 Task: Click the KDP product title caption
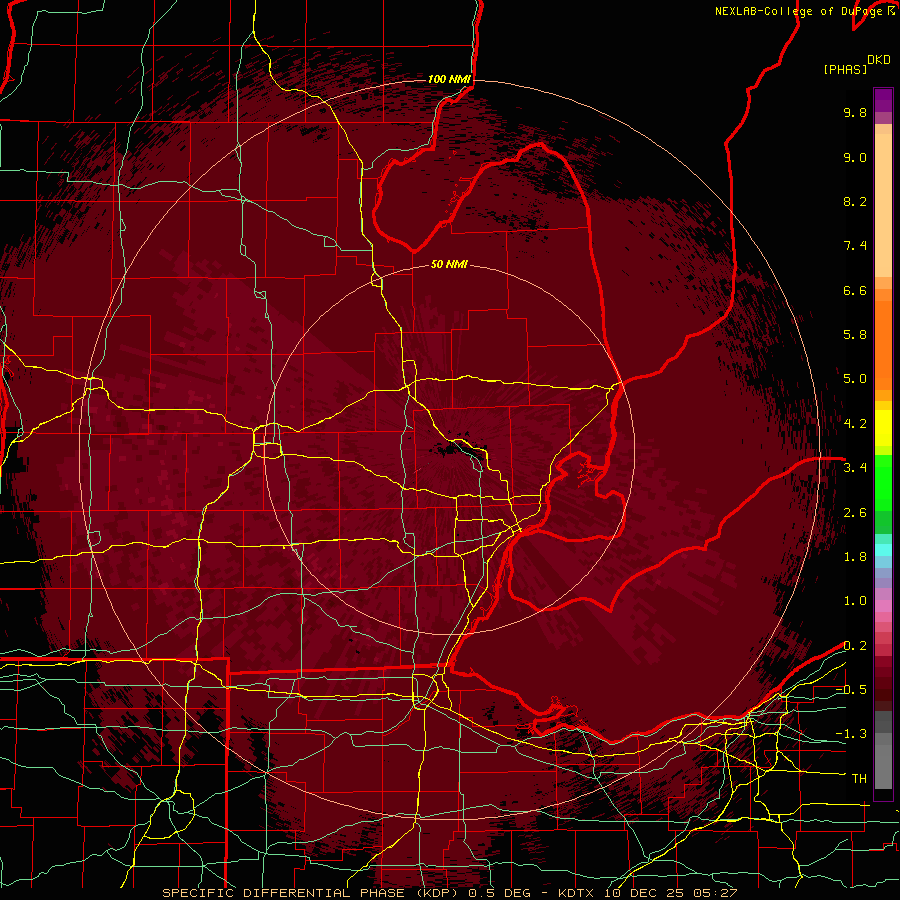[449, 893]
